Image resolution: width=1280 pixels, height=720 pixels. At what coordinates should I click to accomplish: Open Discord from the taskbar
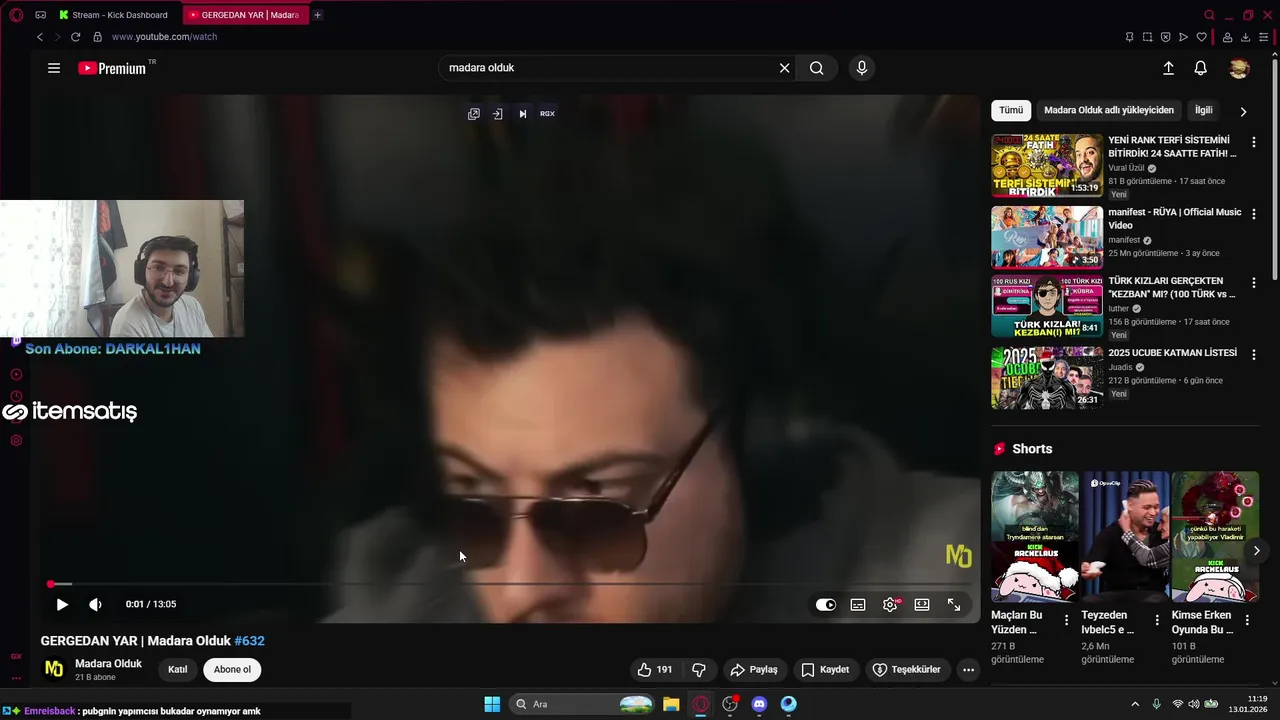coord(759,704)
